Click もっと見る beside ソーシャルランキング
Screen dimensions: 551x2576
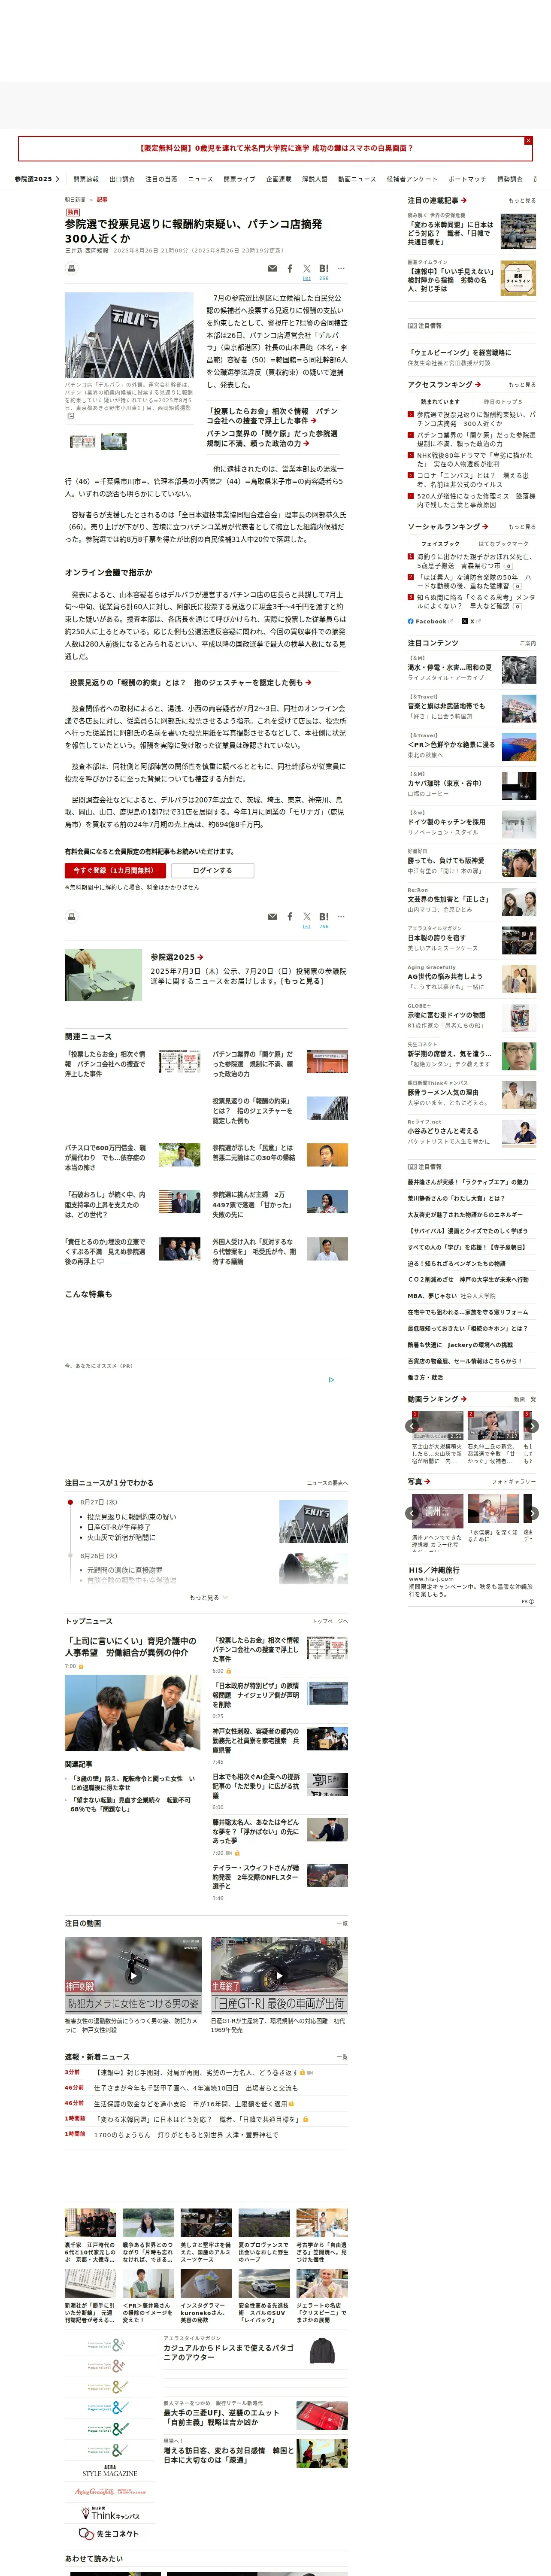522,527
